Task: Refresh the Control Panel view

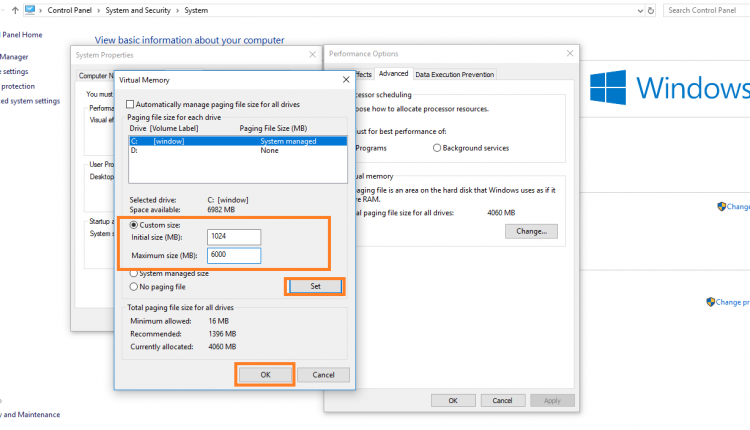Action: coord(651,11)
